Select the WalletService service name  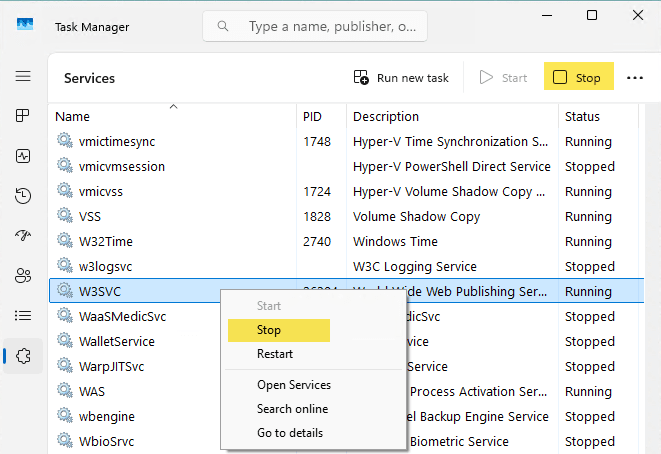[x=117, y=341]
